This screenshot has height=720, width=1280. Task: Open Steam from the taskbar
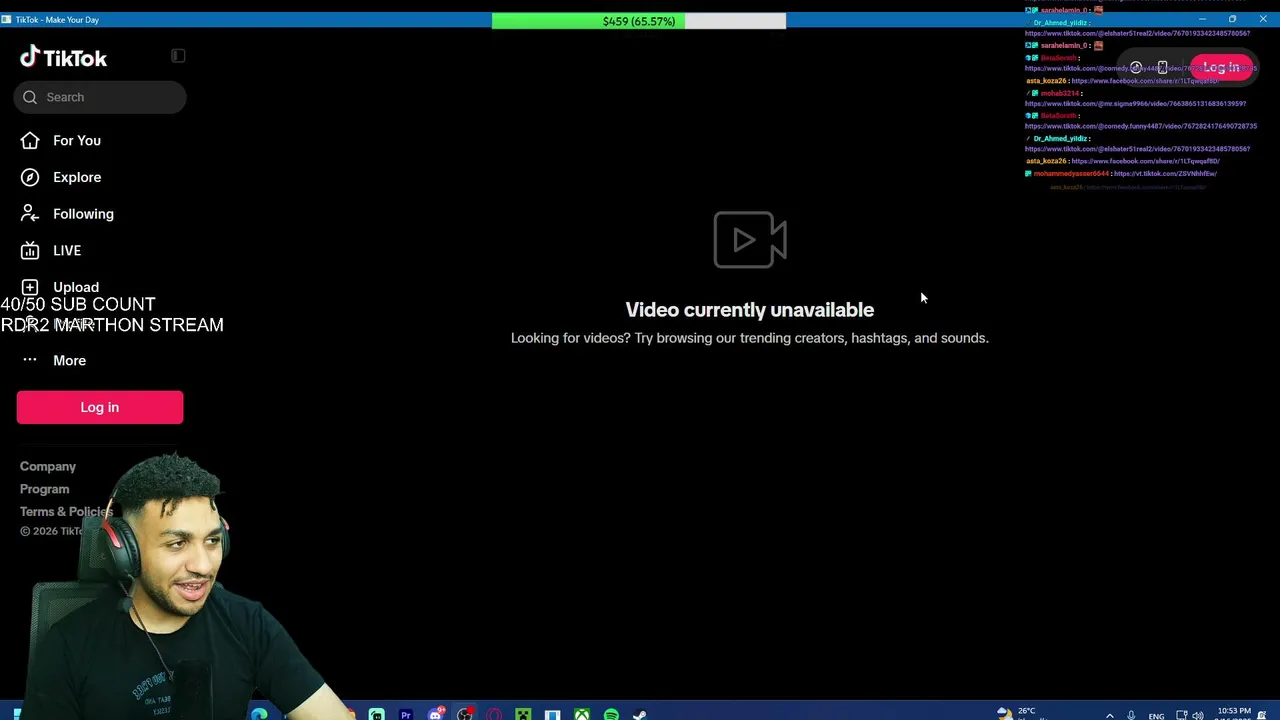coord(640,714)
